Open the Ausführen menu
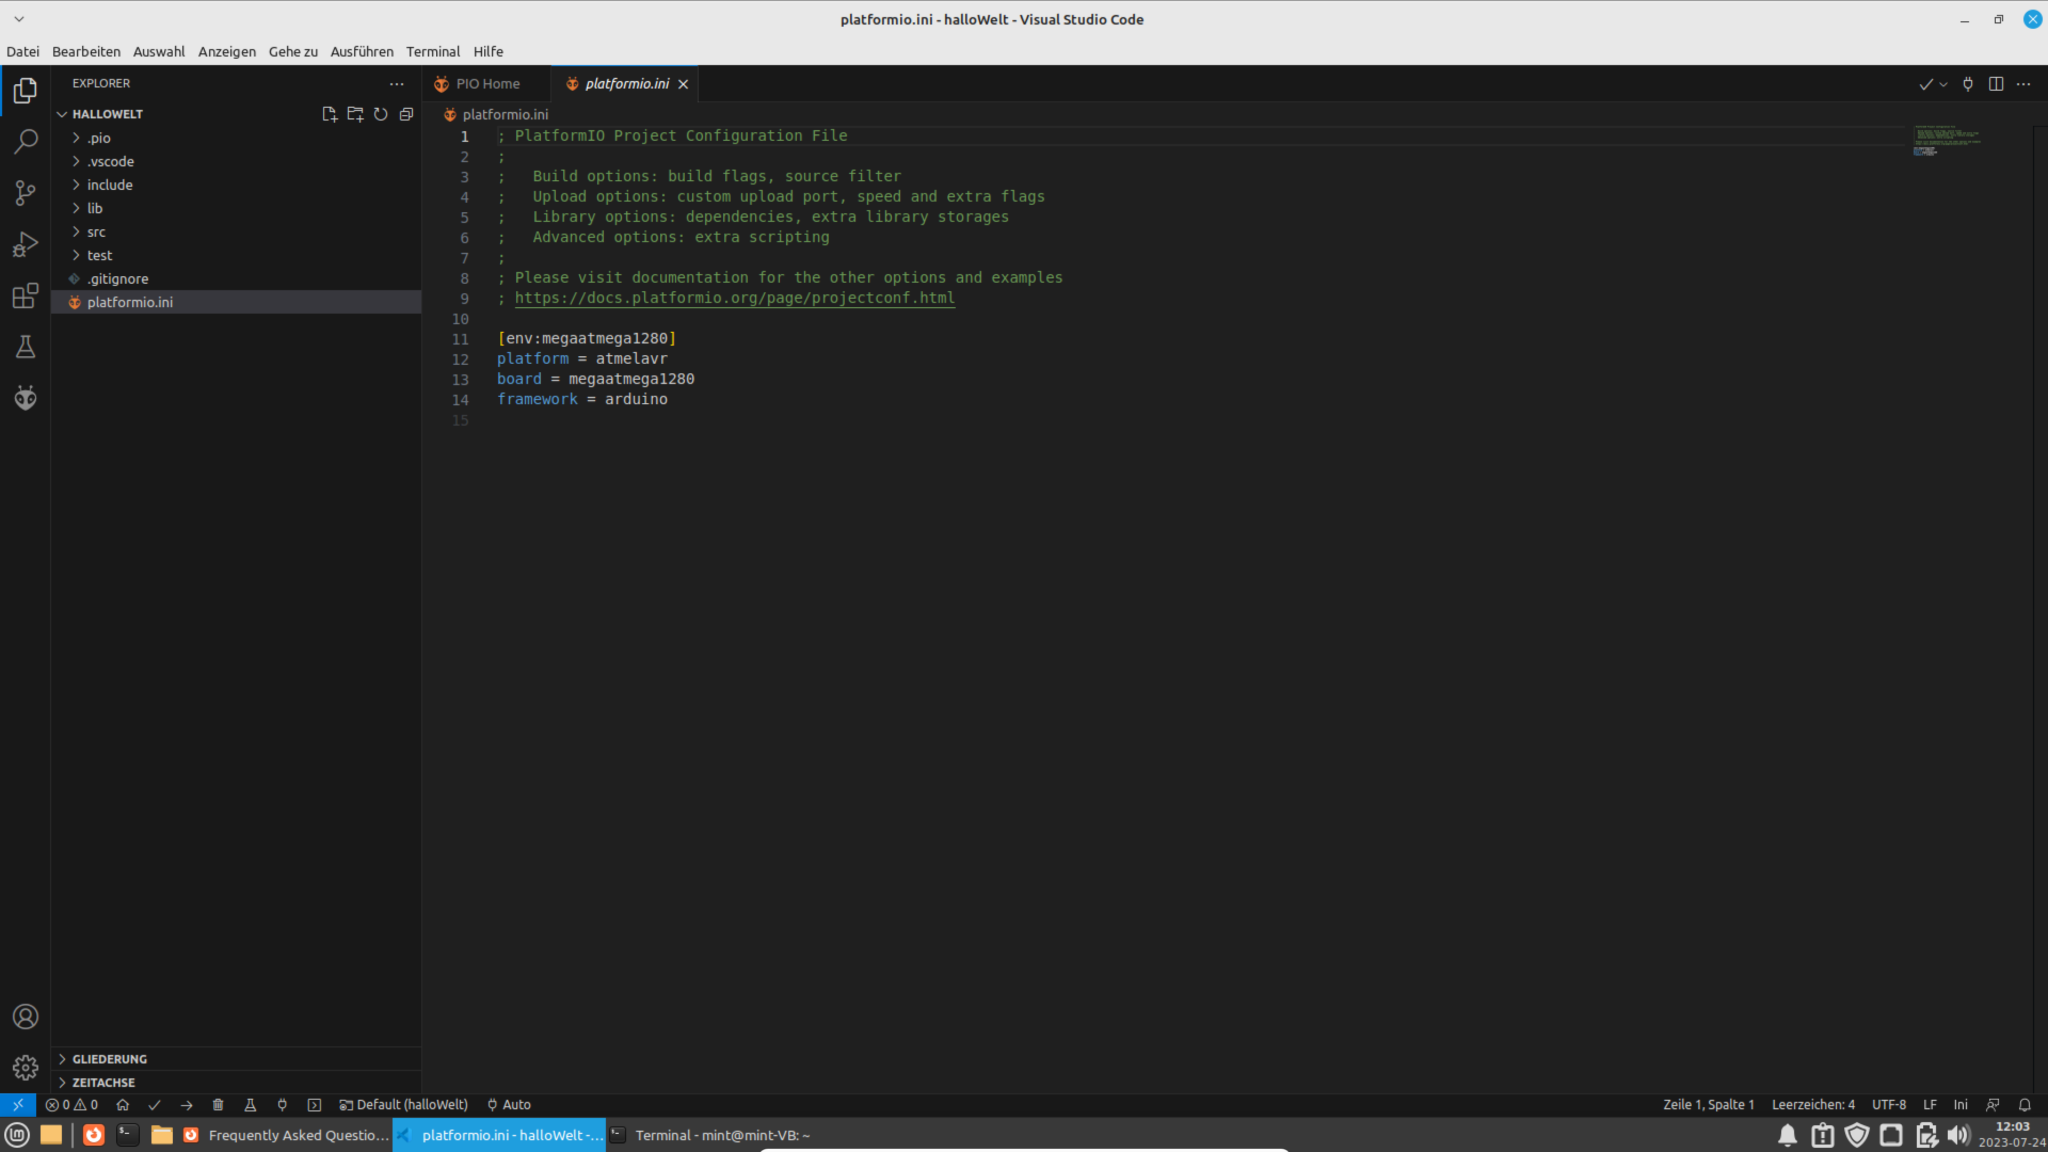 click(362, 51)
